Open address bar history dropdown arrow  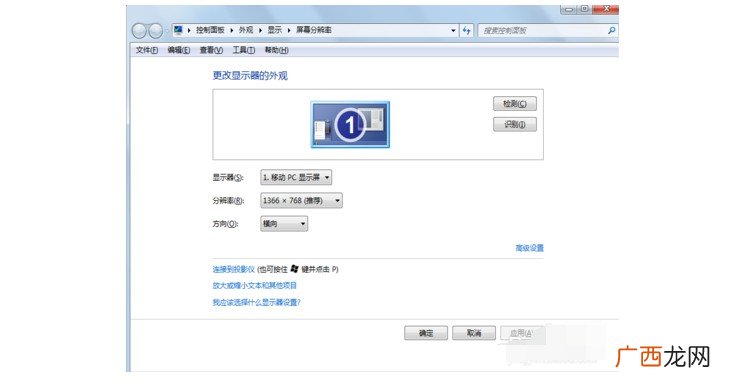pyautogui.click(x=453, y=30)
